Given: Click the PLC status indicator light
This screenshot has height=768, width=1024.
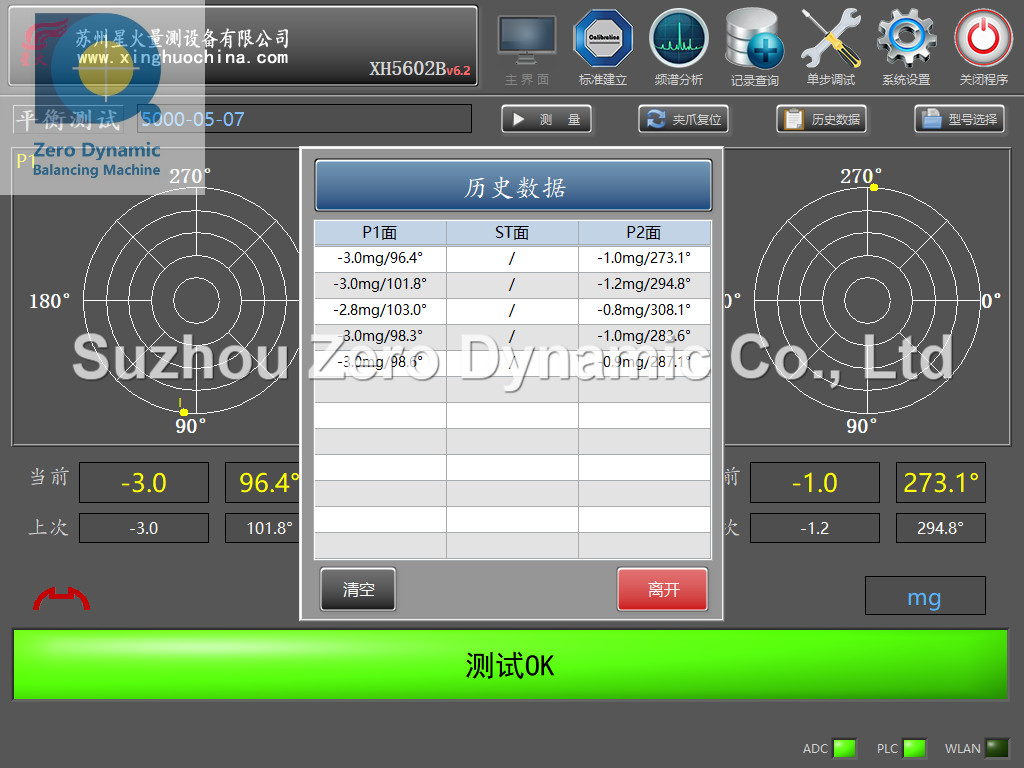Looking at the screenshot, I should [x=914, y=748].
